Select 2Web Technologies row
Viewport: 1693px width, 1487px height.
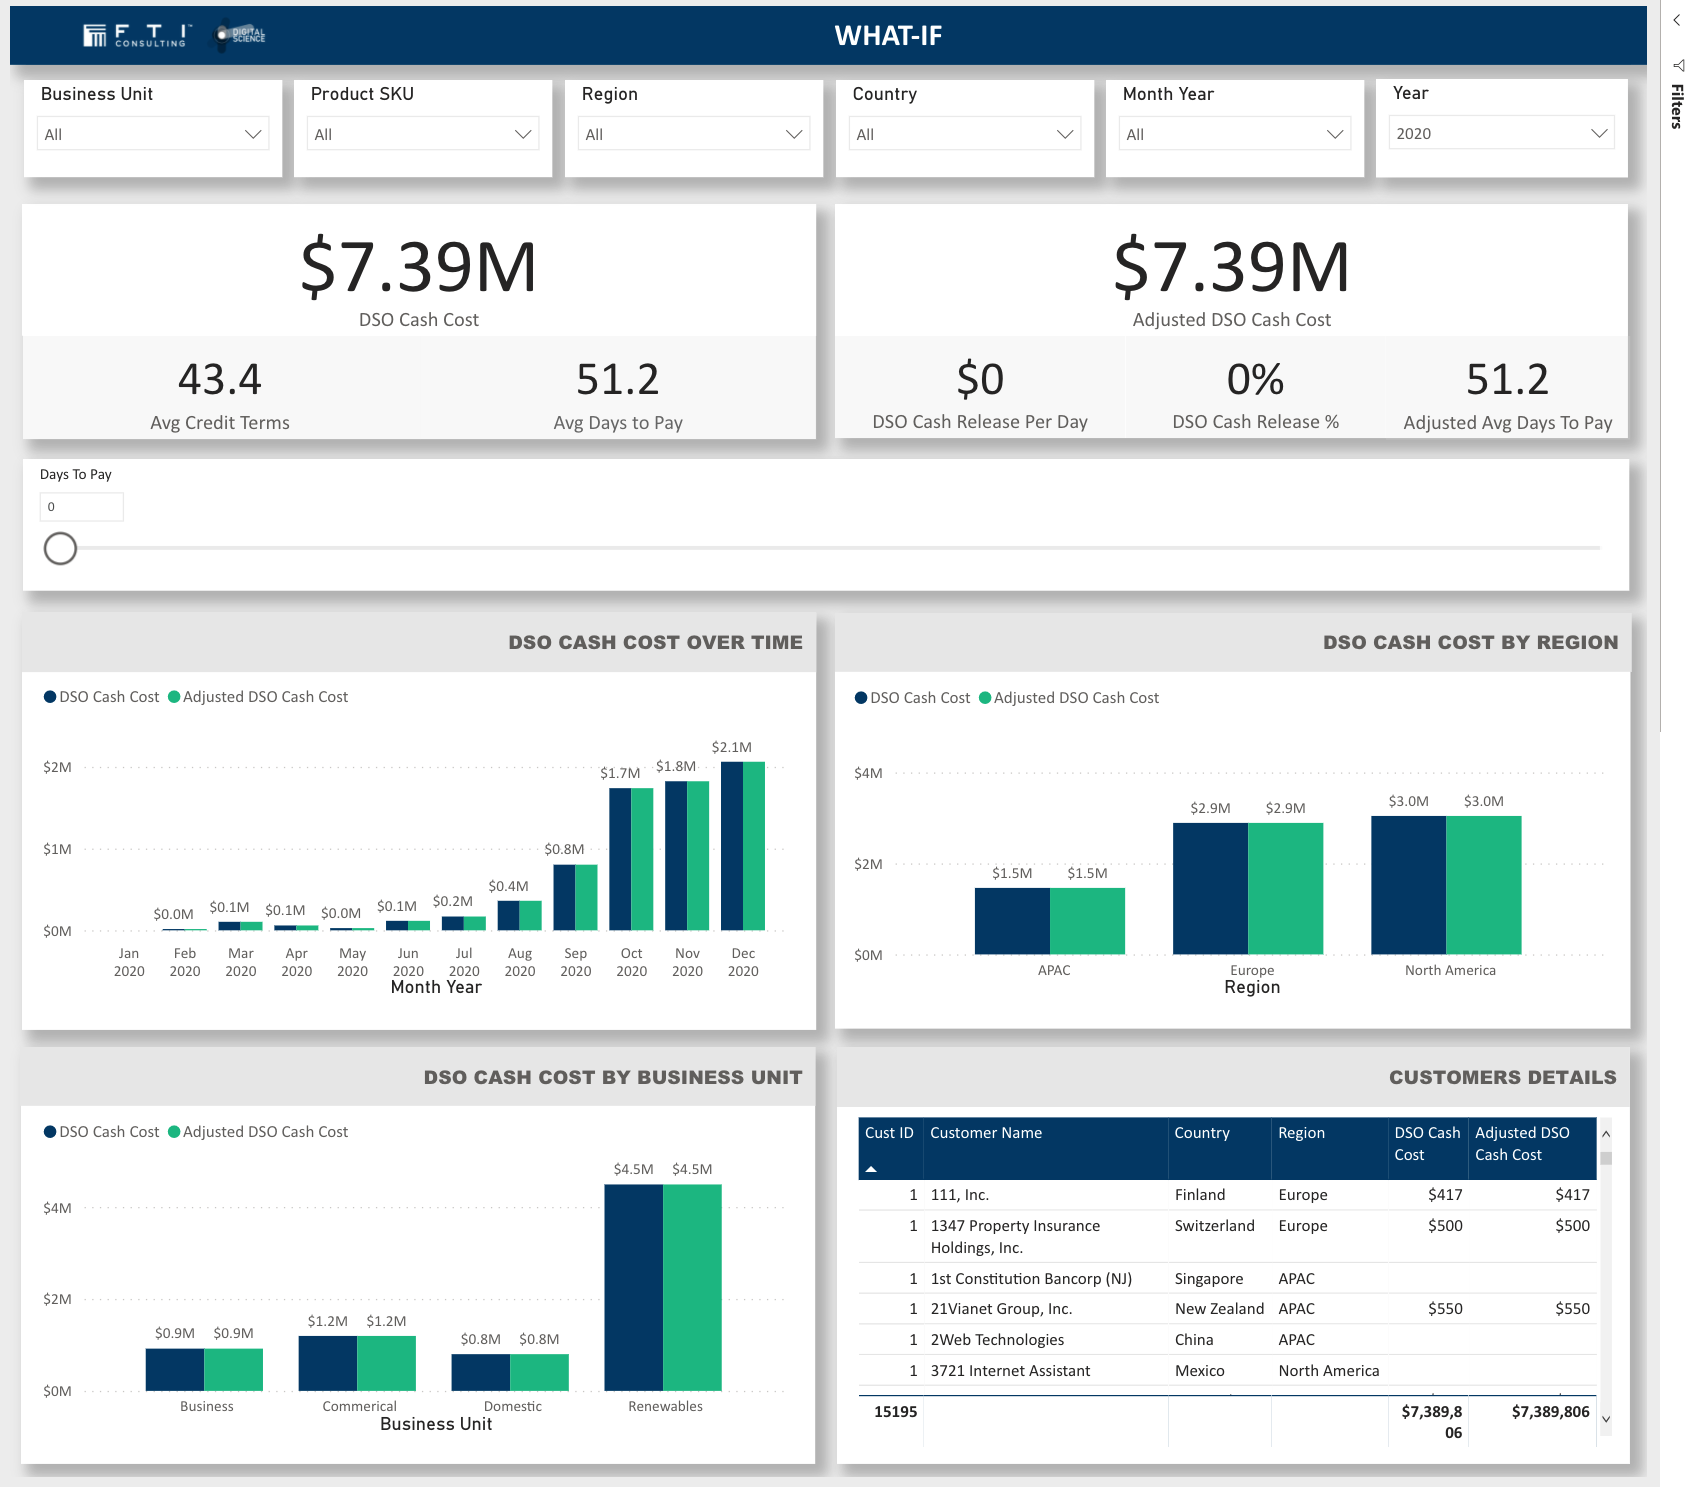(x=1227, y=1340)
